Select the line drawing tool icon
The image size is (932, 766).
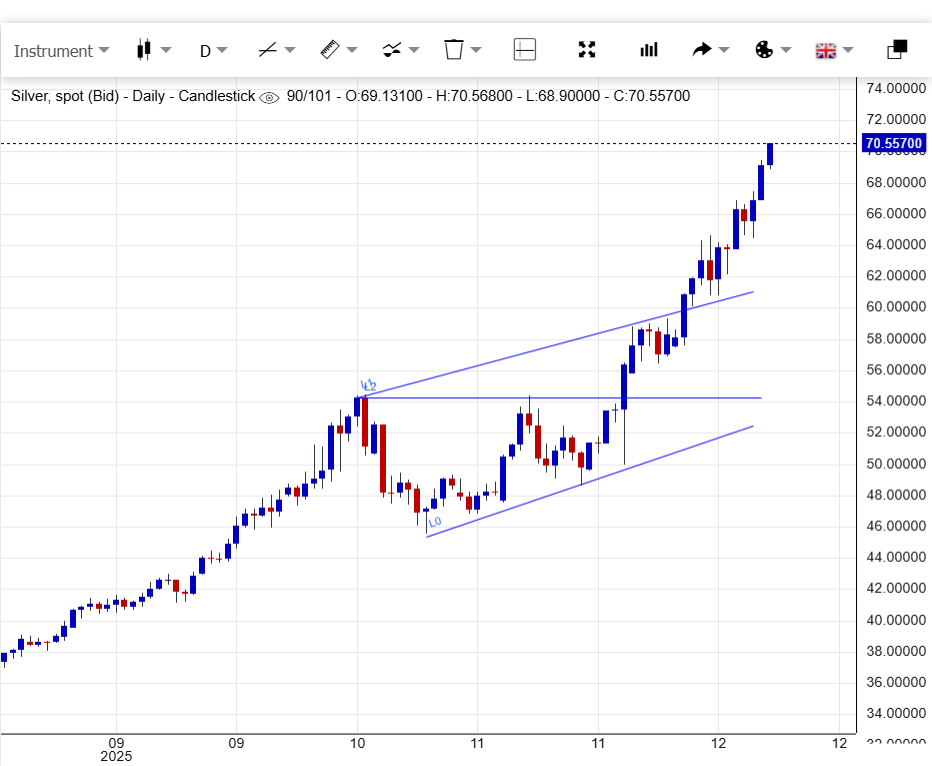267,50
